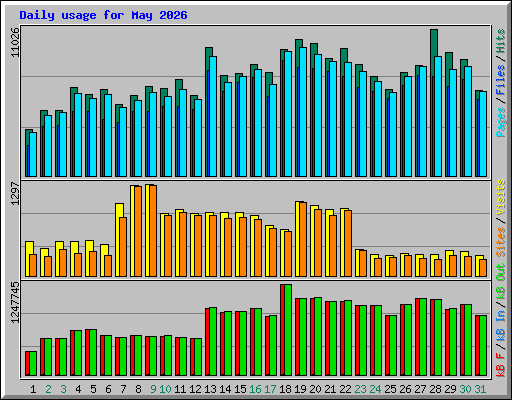Screen dimensions: 512x400
Task: Click day 18 on the x-axis
Action: (x=285, y=389)
